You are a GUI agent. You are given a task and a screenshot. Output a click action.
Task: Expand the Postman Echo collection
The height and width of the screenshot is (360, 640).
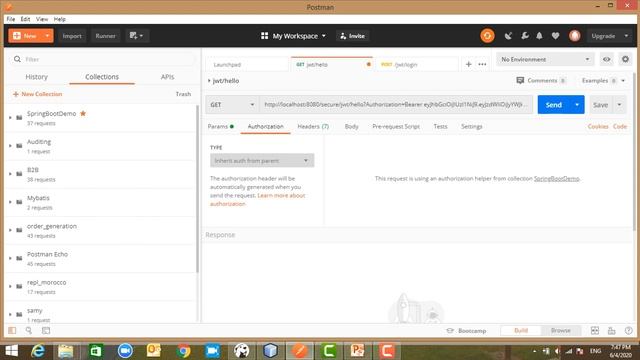click(10, 258)
